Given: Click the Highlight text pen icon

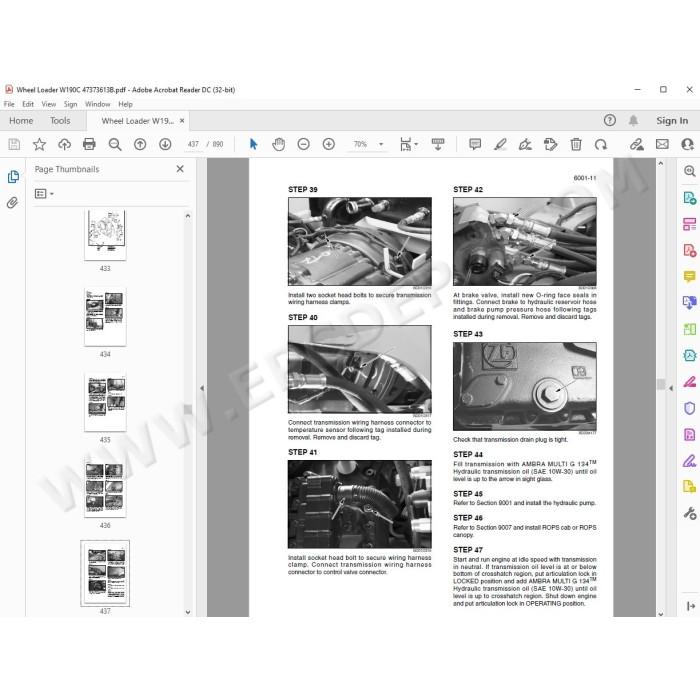Looking at the screenshot, I should click(500, 144).
